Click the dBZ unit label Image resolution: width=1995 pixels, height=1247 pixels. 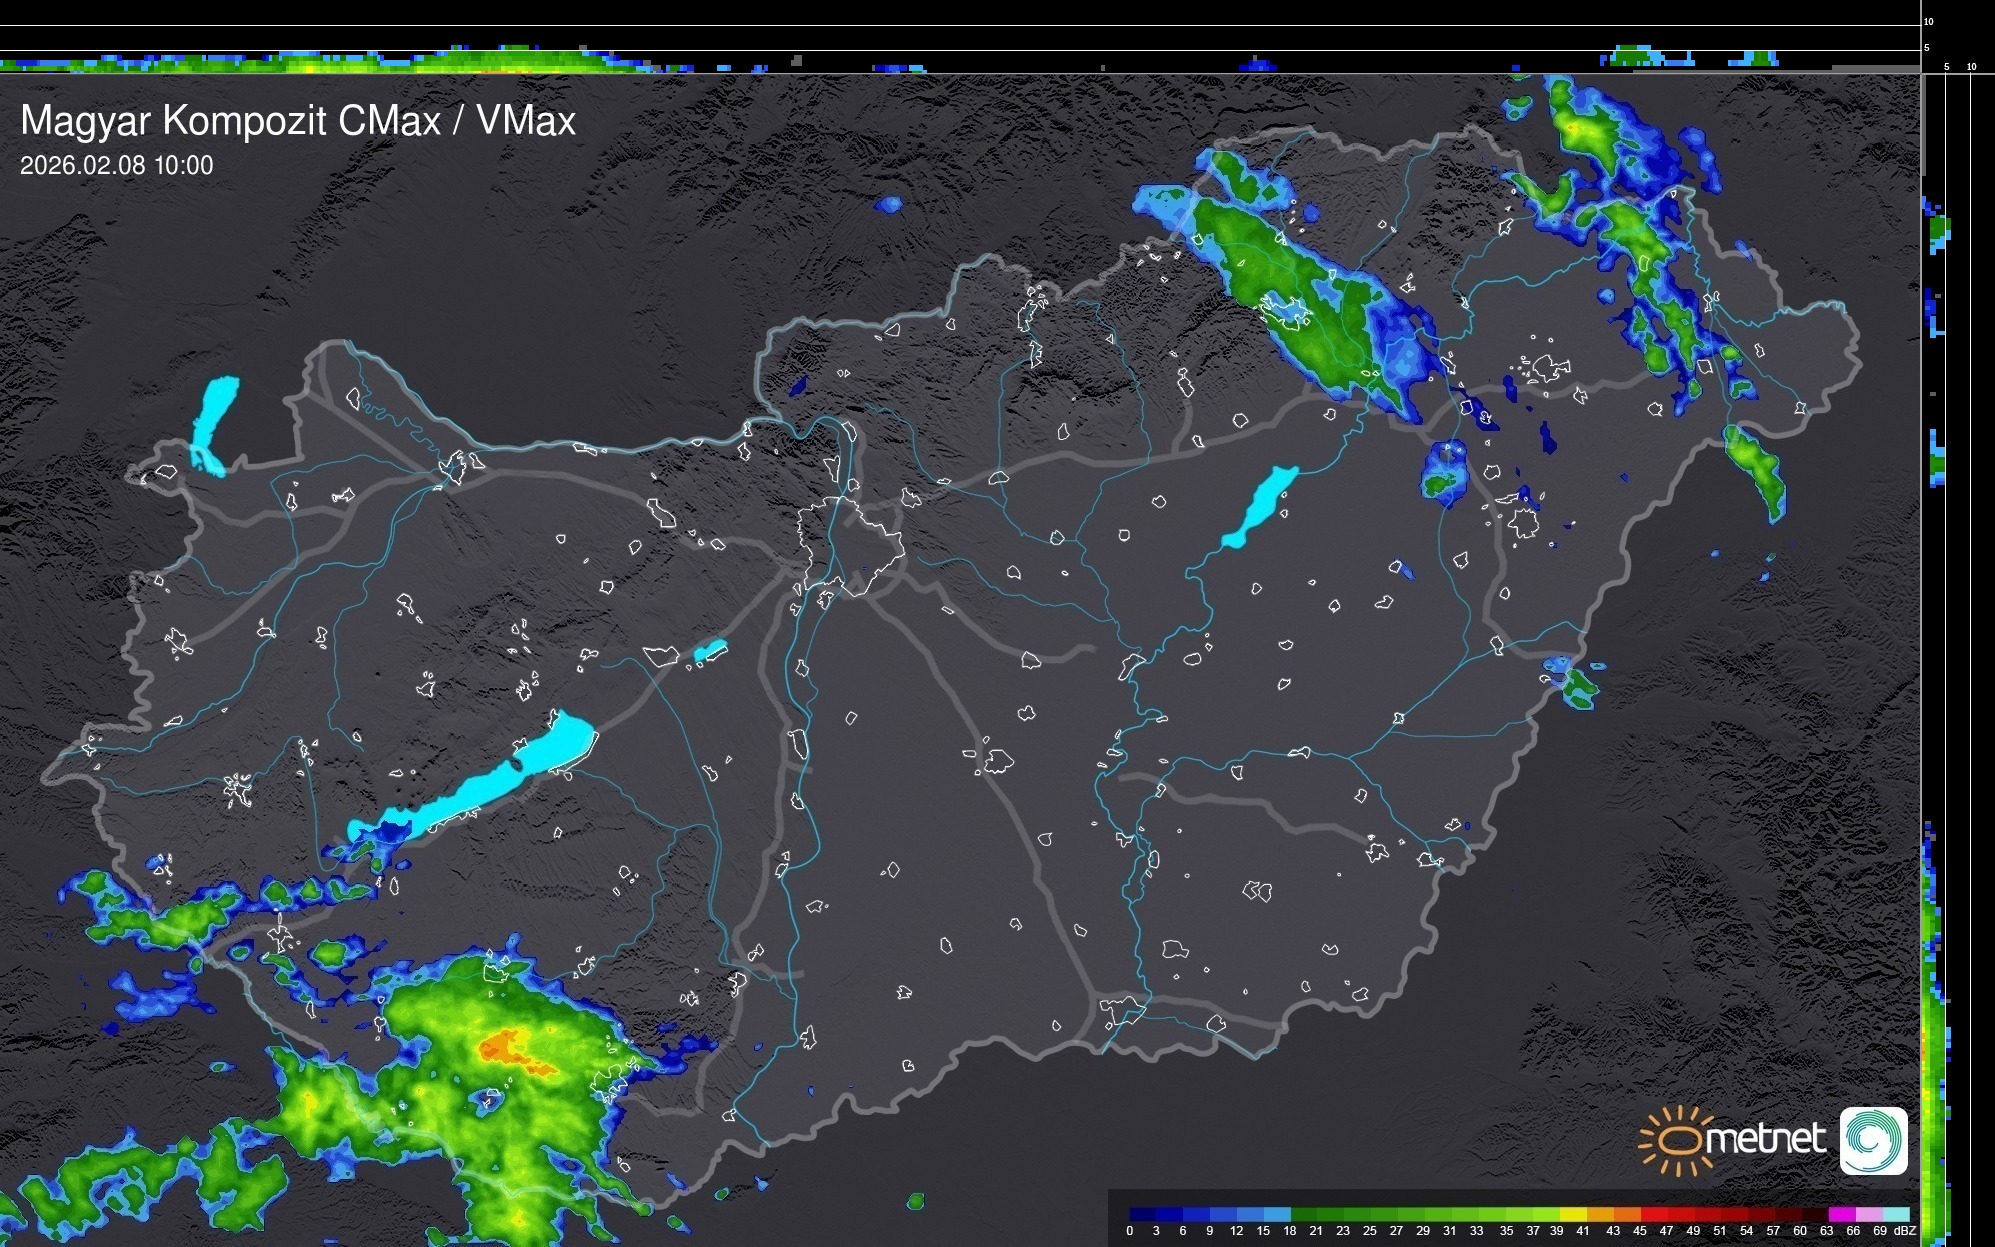pos(1905,1231)
